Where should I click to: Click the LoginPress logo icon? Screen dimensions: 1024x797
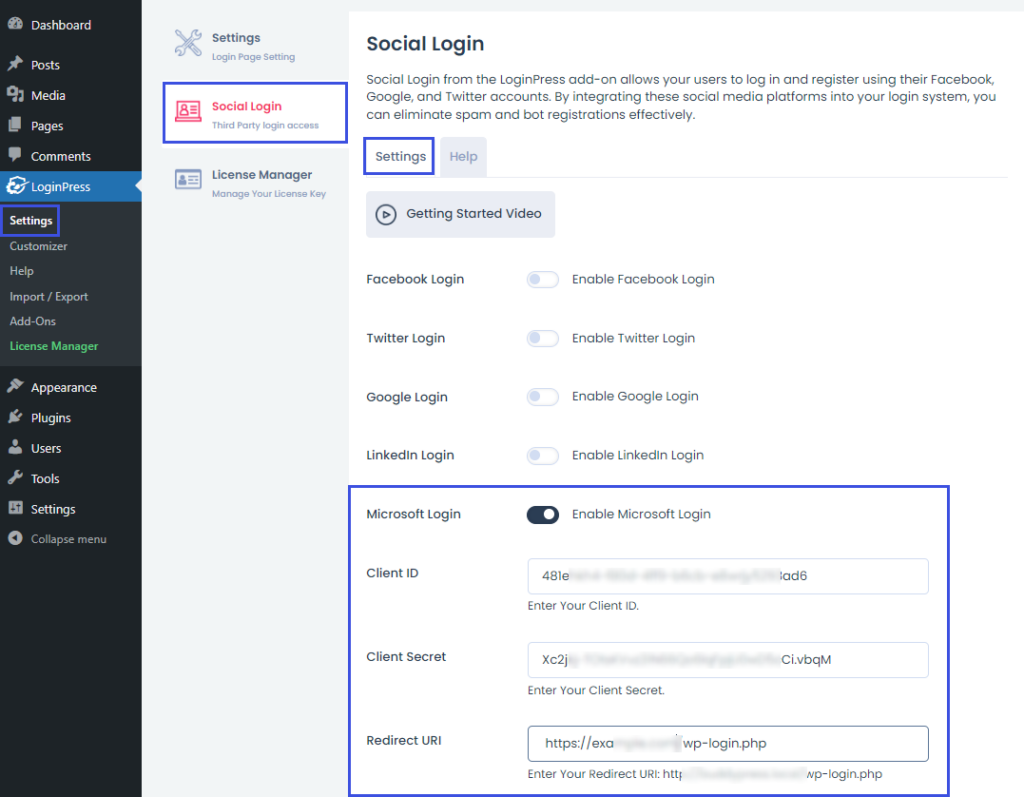coord(16,186)
